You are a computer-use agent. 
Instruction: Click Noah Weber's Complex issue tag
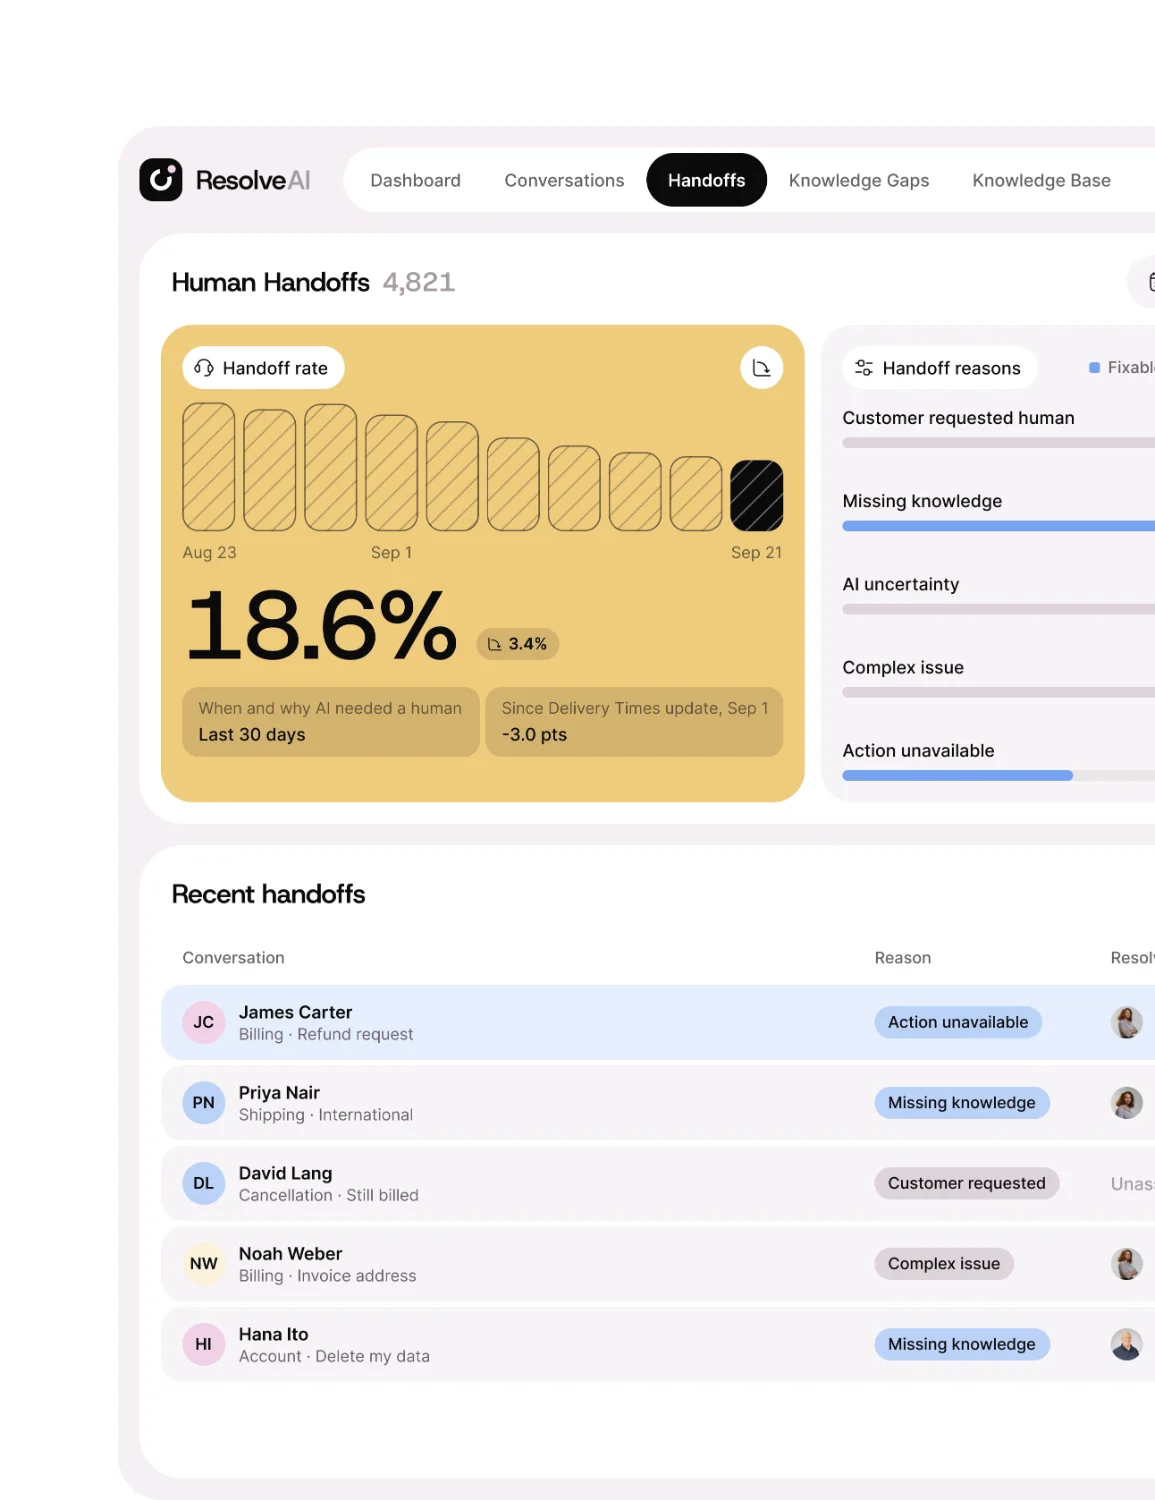[944, 1264]
